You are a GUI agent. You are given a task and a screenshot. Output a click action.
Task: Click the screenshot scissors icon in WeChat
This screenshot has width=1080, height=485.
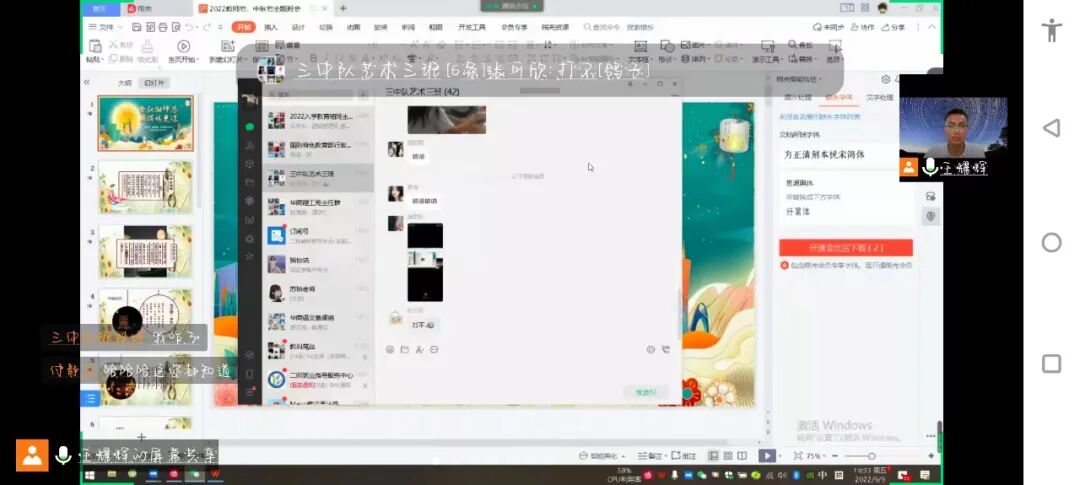point(419,350)
